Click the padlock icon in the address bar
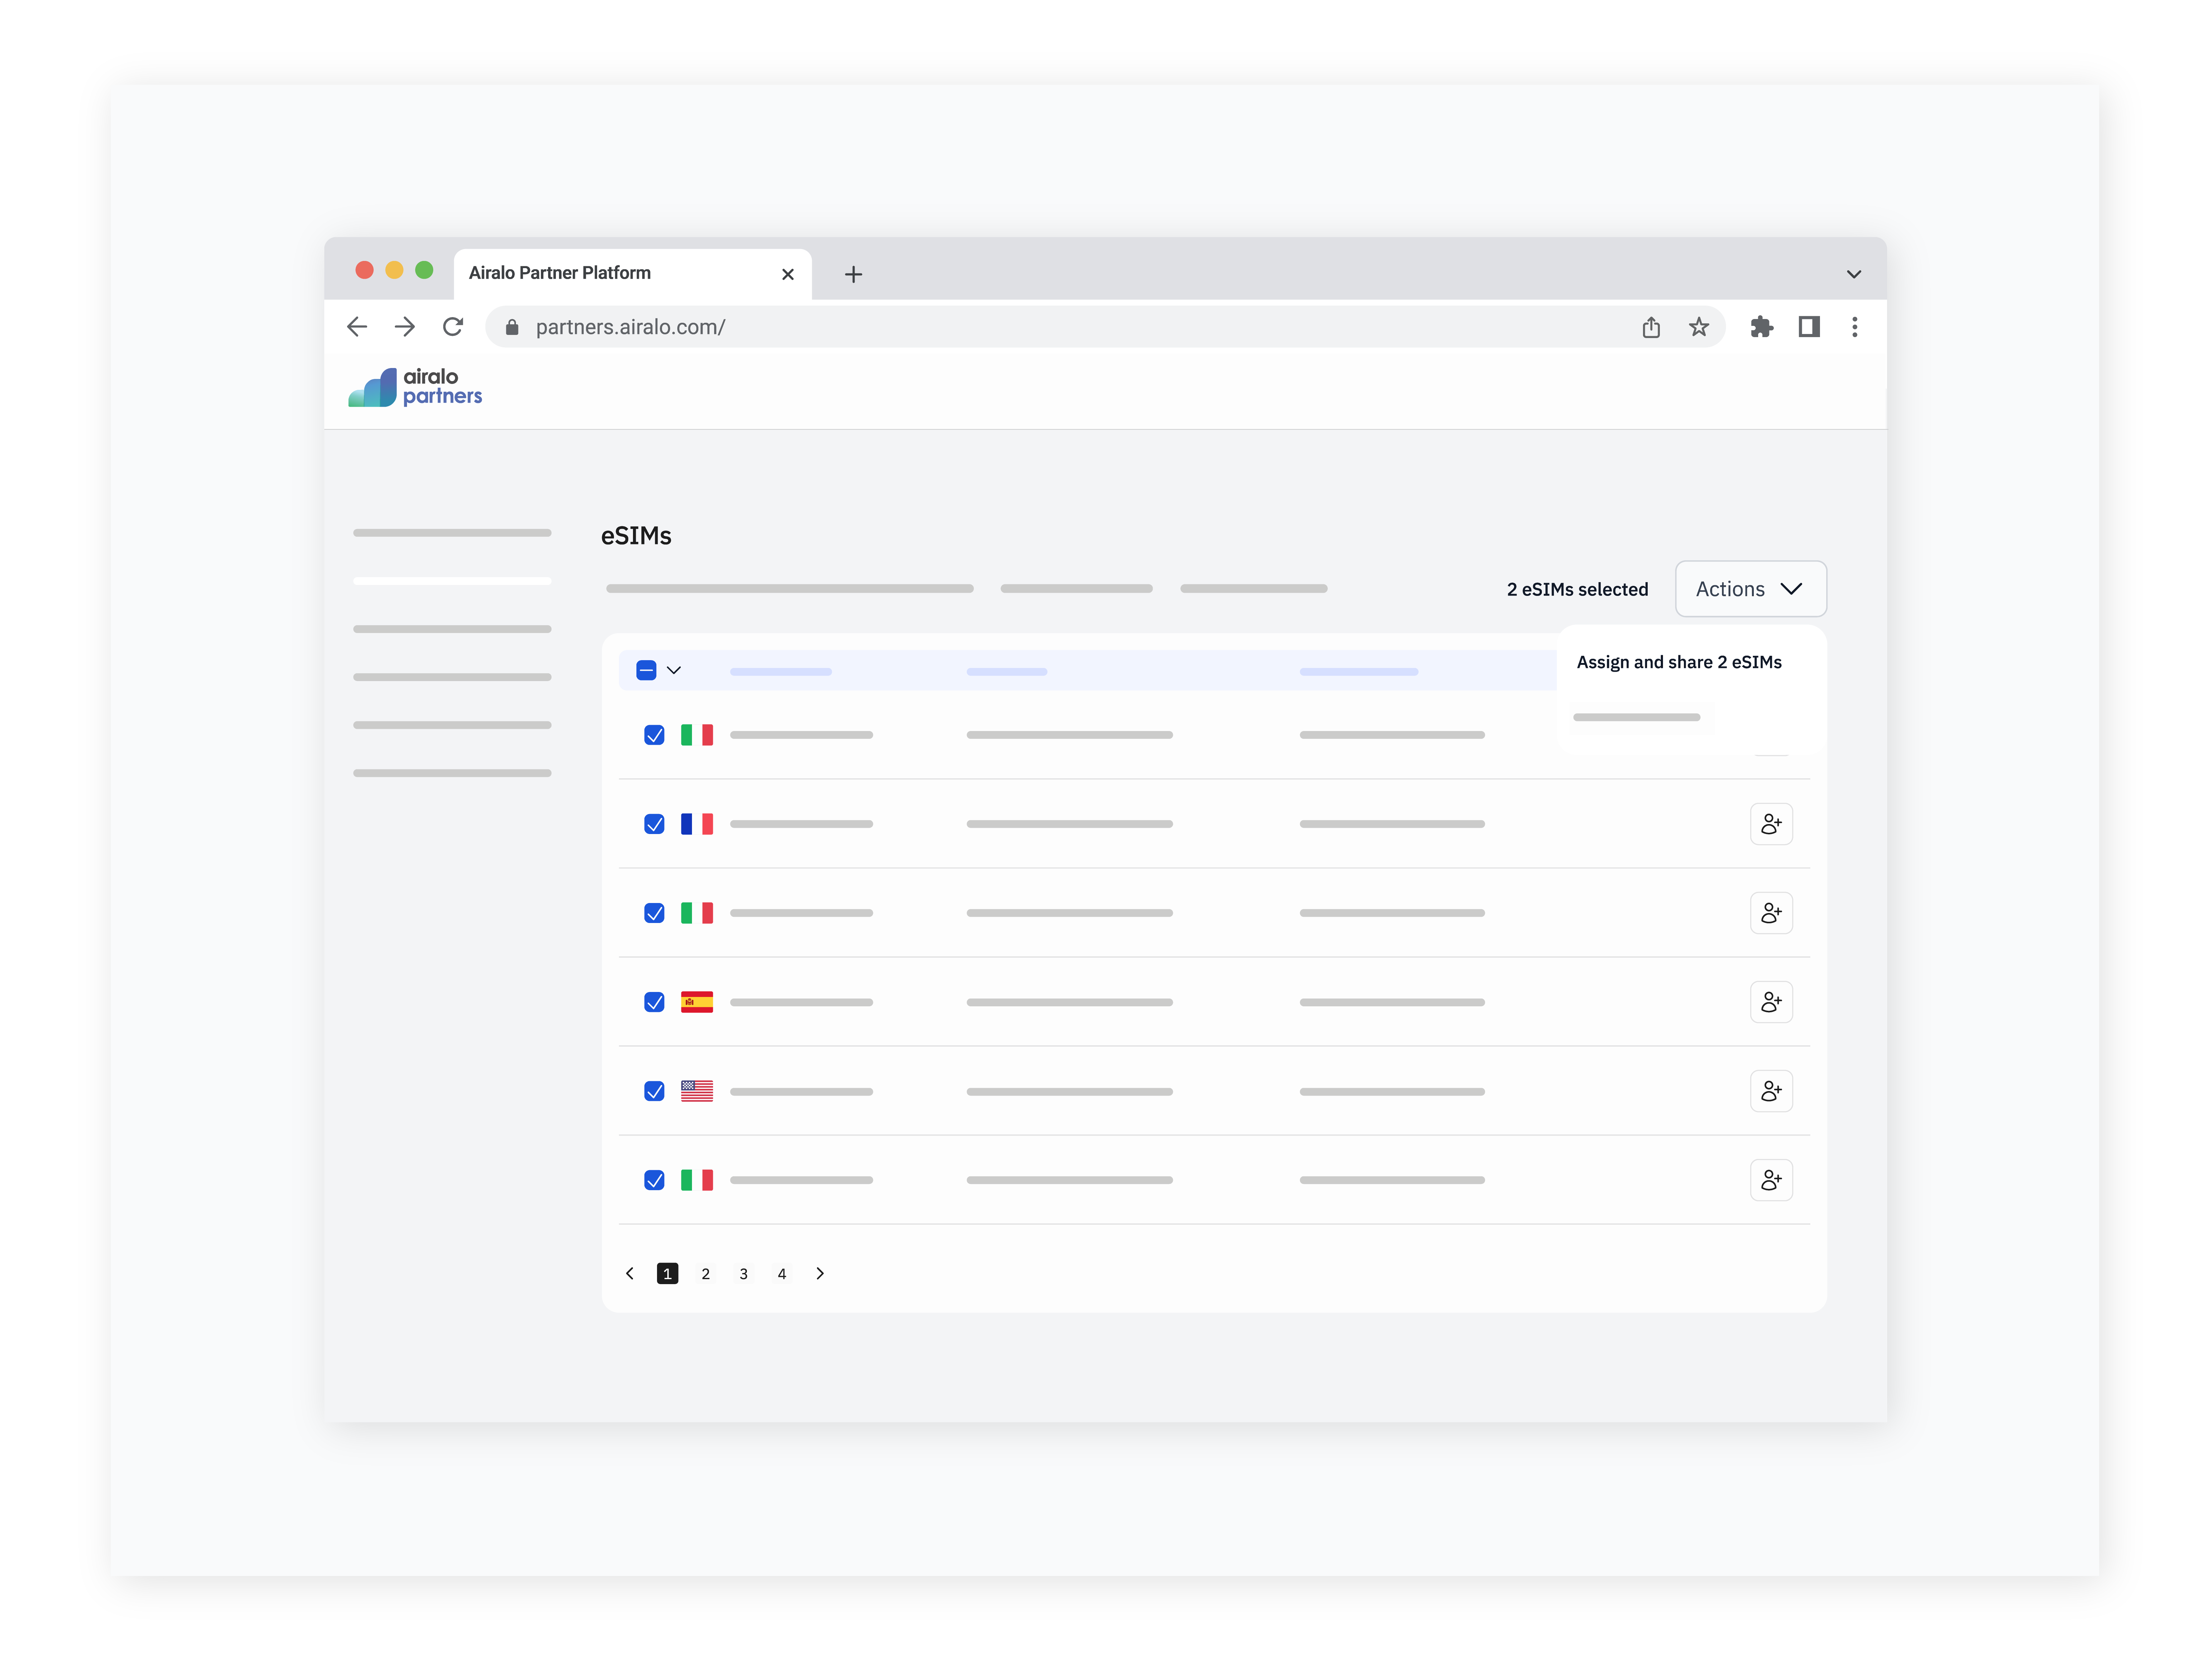 pos(512,327)
